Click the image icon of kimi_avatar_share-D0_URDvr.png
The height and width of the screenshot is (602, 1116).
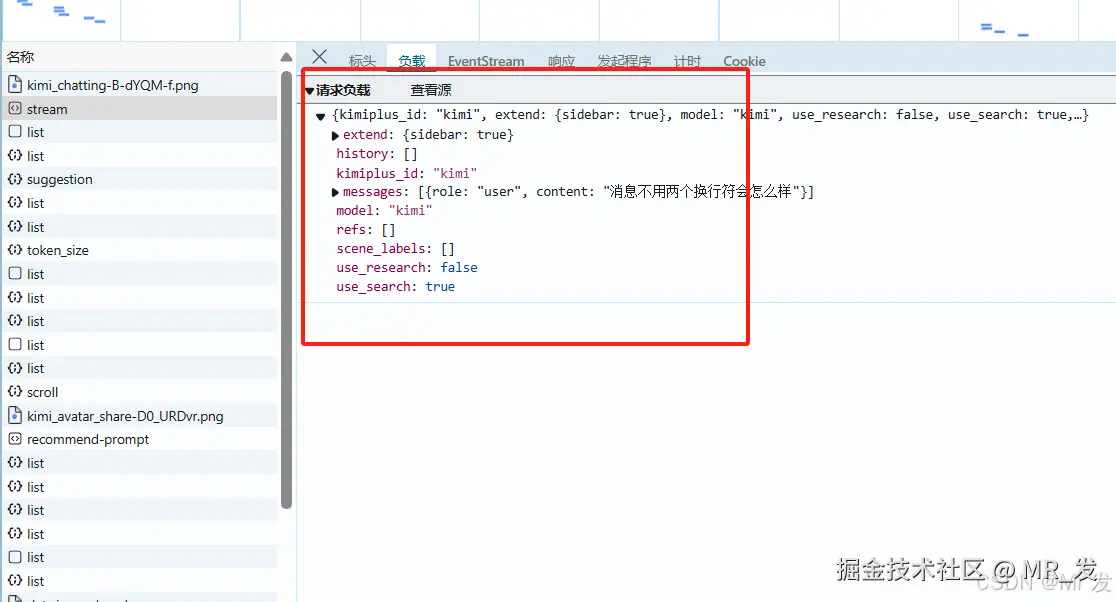coord(15,416)
